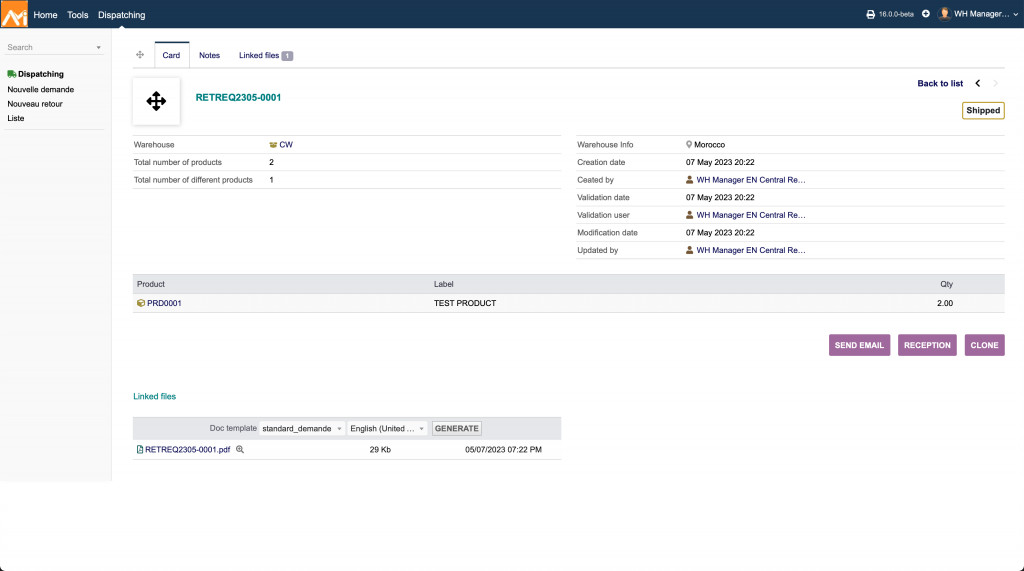Click the next record arrow icon
This screenshot has height=571, width=1024.
[995, 84]
